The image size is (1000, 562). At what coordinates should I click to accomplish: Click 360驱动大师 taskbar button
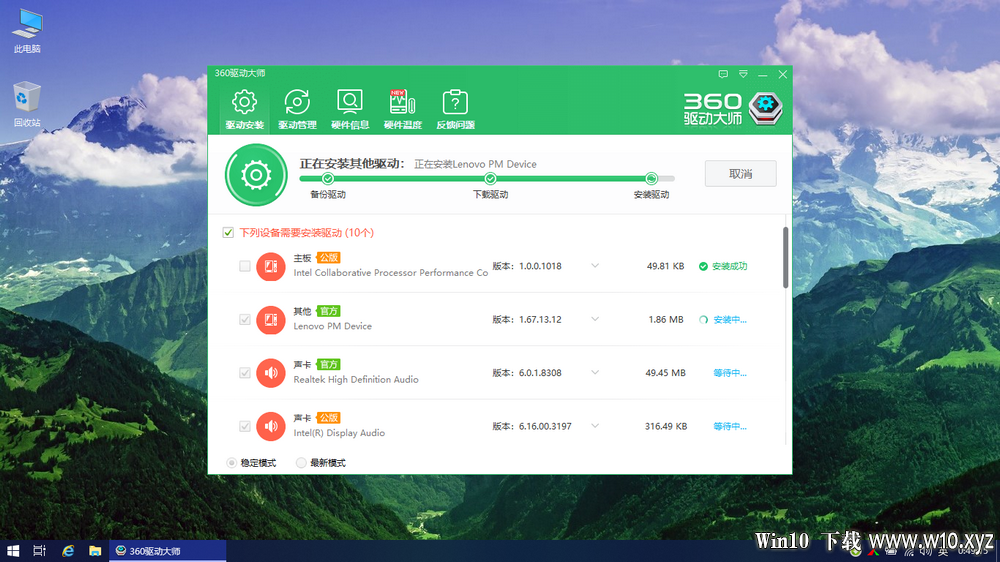pos(168,551)
